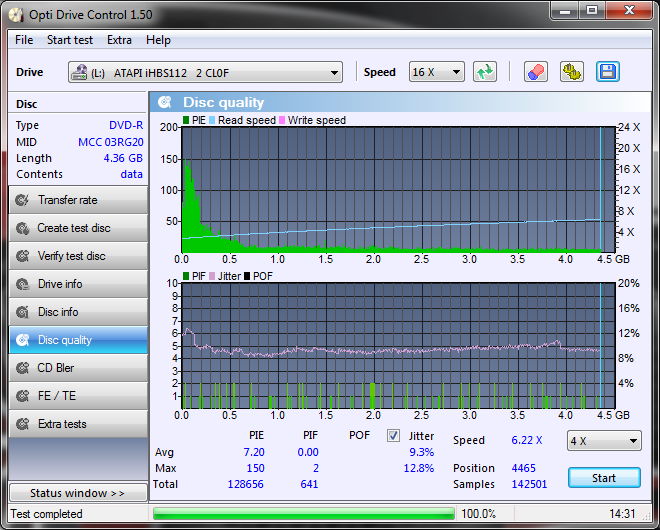Open the Start test menu
Viewport: 660px width, 530px height.
click(70, 40)
